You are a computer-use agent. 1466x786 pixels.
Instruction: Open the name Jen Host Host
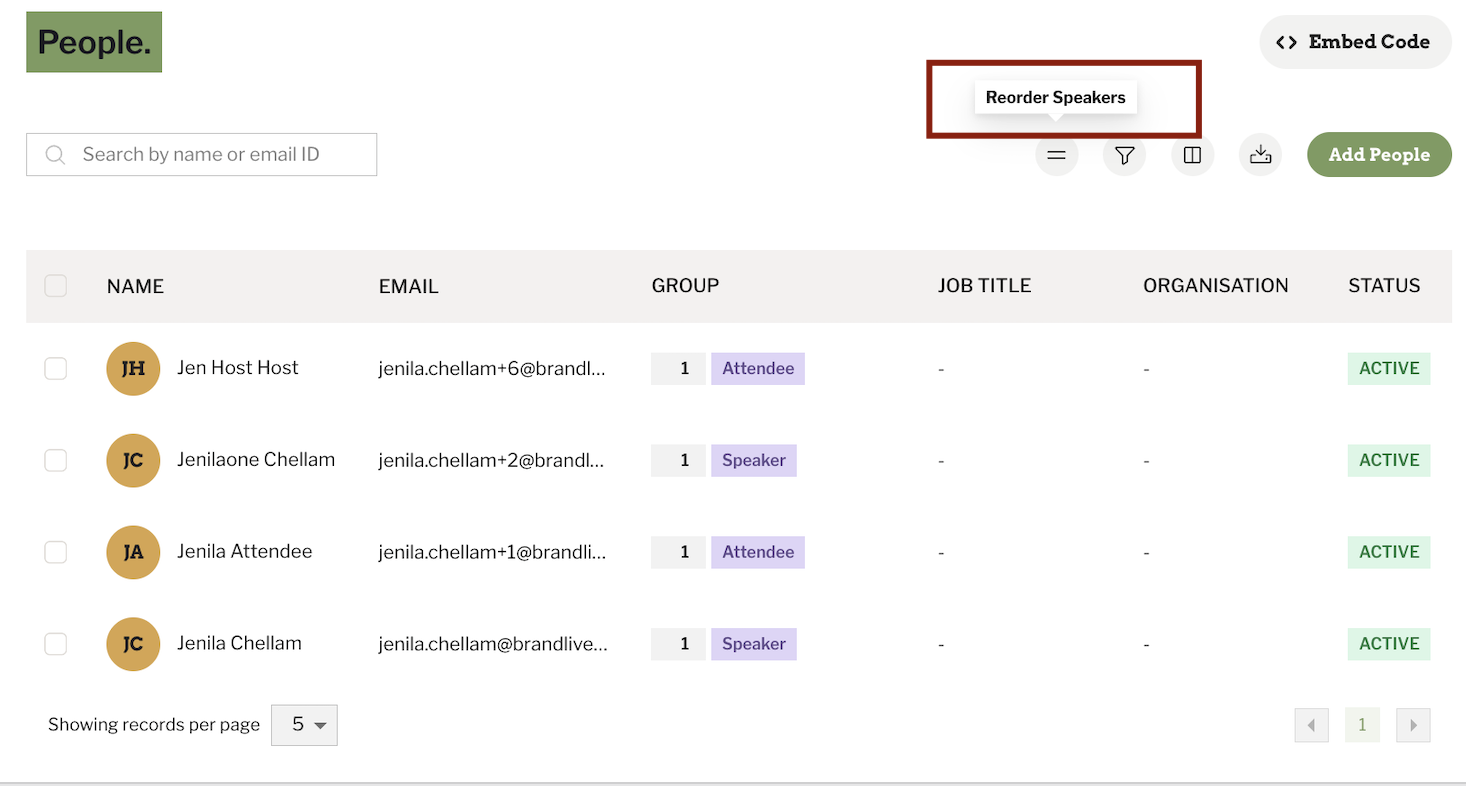point(238,368)
